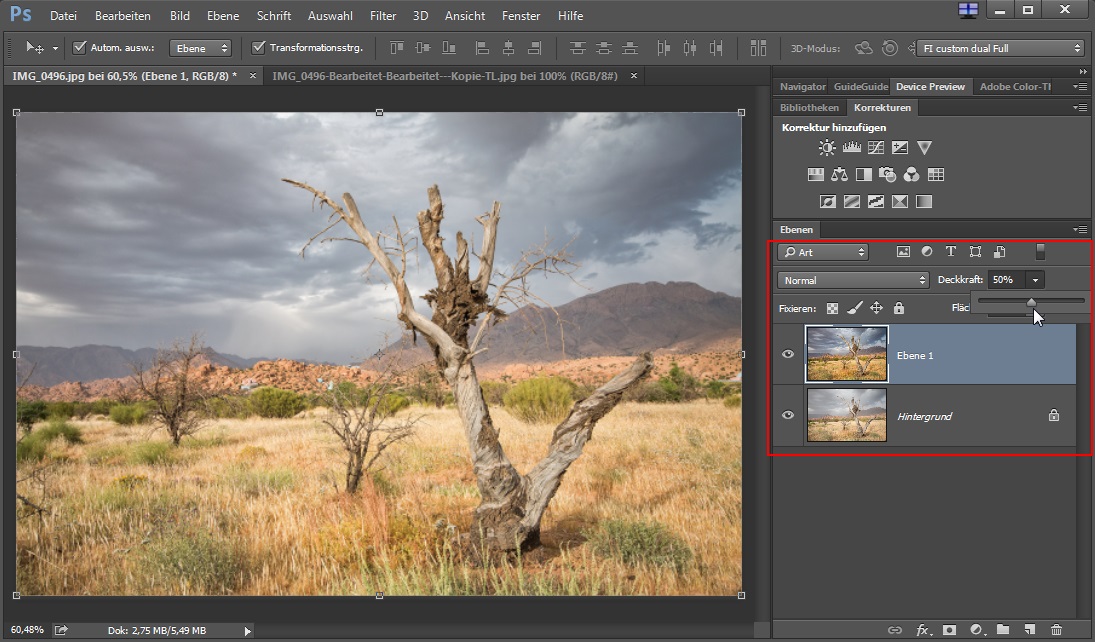Add a Vibrance adjustment (triangle icon)

[925, 147]
